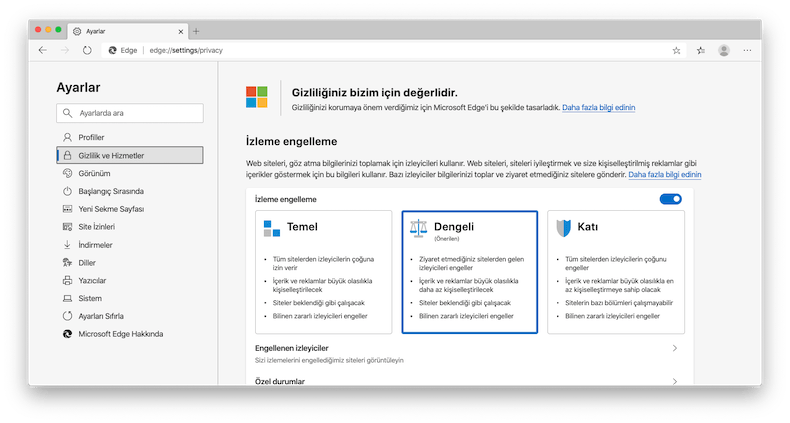The height and width of the screenshot is (423, 790).
Task: Click Daha fazla bilgi edinin link in header
Action: 598,107
